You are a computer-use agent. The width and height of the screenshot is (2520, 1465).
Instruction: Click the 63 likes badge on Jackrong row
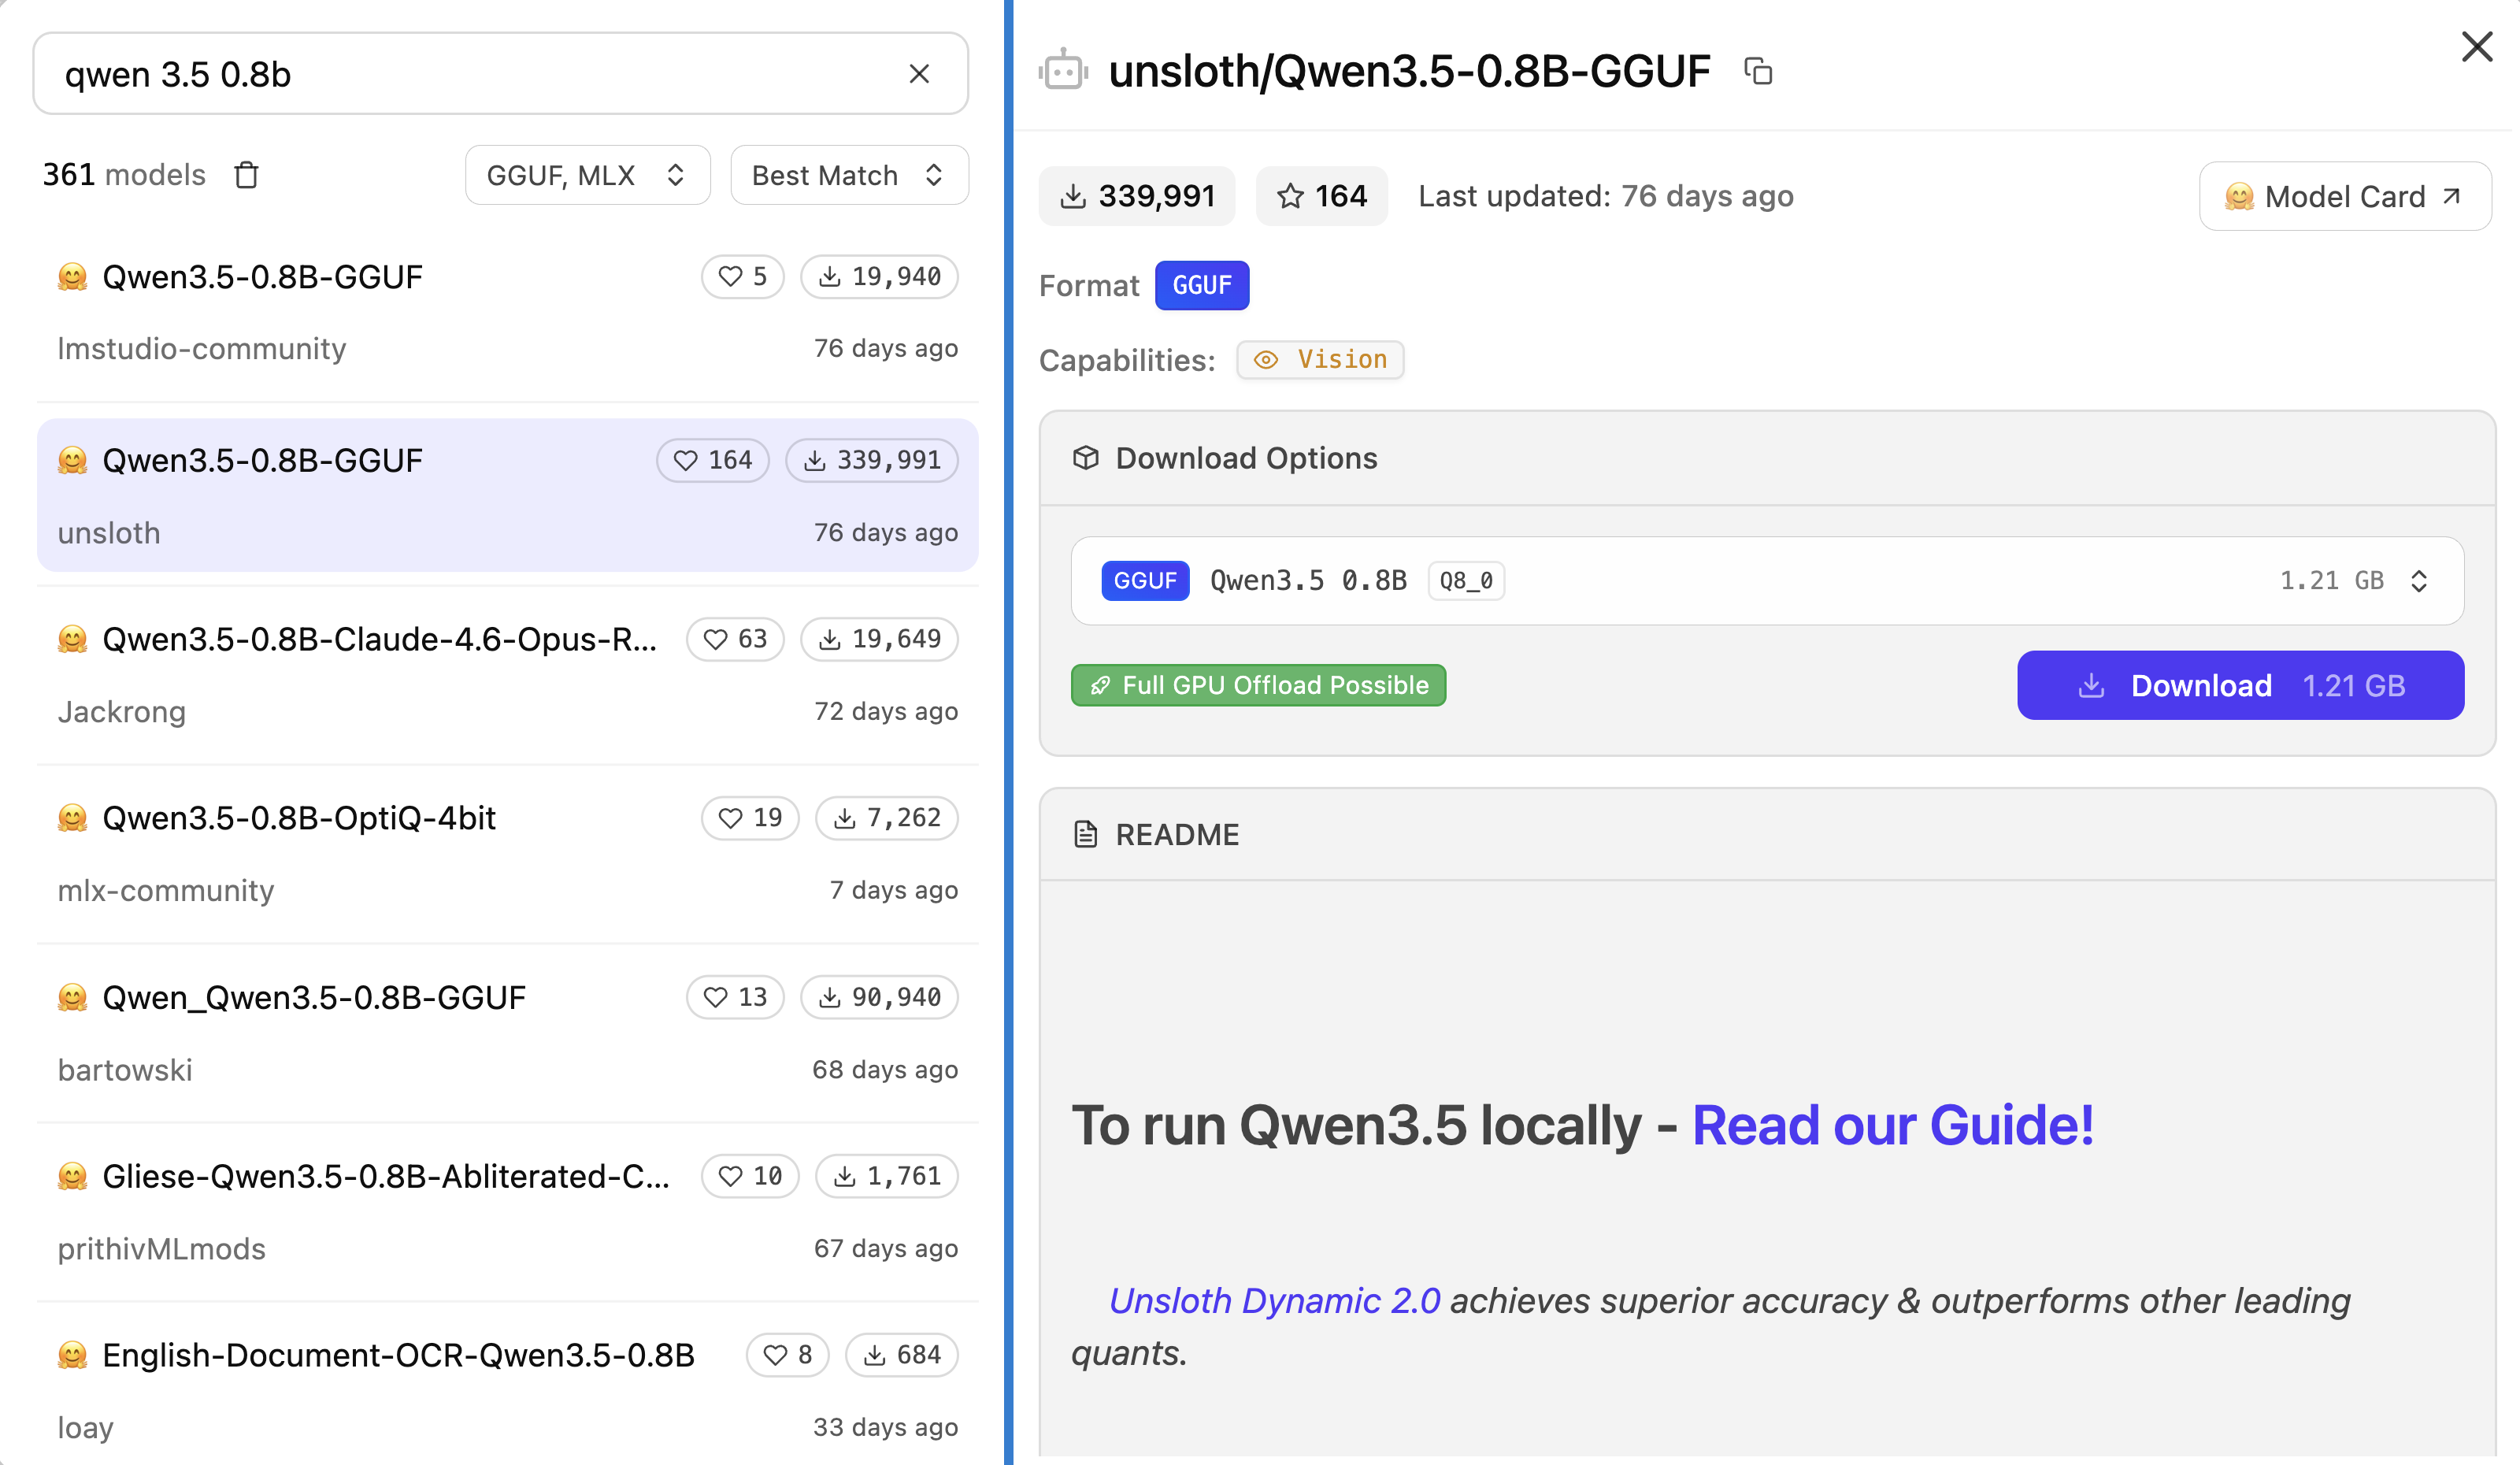pyautogui.click(x=735, y=639)
